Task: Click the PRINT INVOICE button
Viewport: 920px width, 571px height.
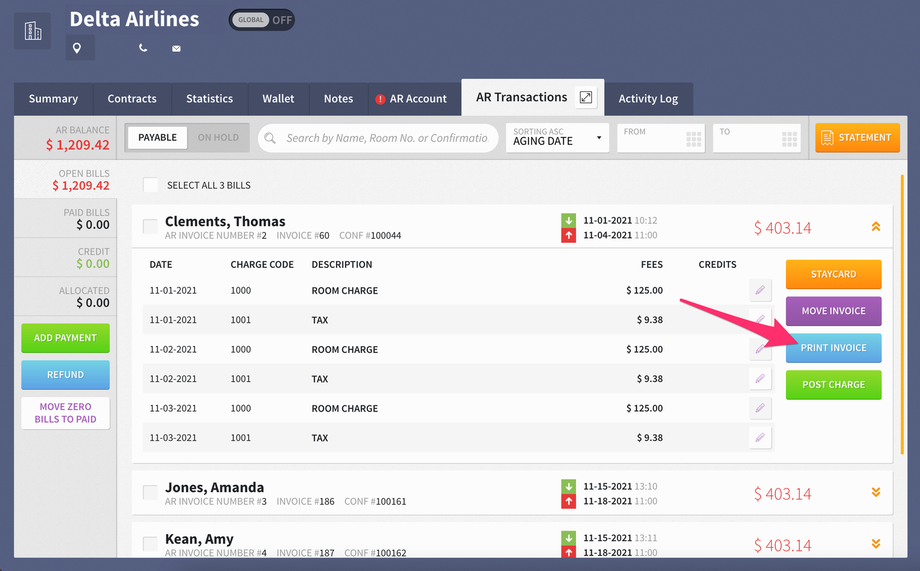Action: click(x=834, y=348)
